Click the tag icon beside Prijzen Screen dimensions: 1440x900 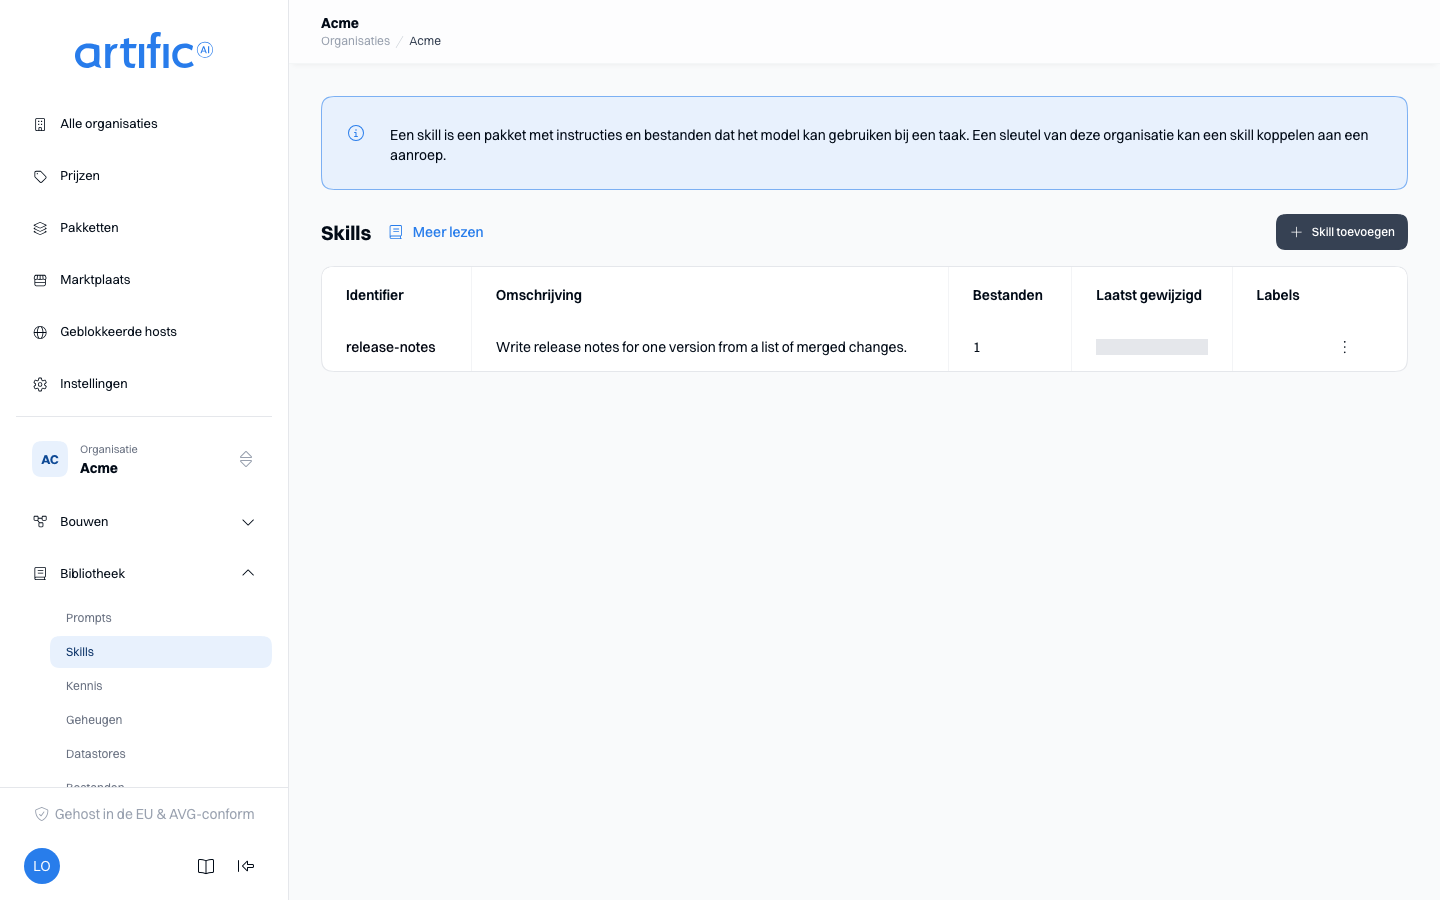tap(40, 176)
